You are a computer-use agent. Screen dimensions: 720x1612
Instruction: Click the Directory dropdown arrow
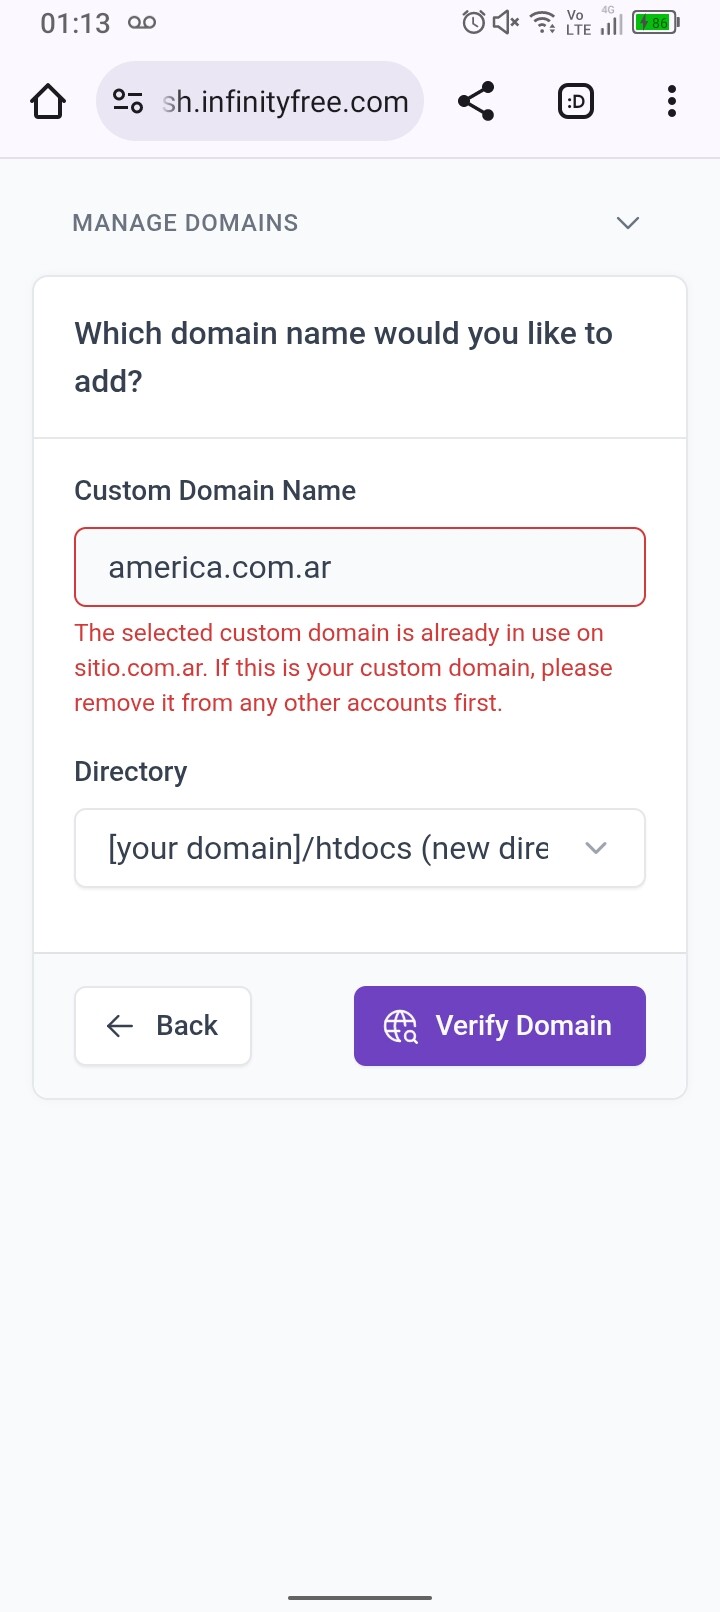[x=596, y=848]
